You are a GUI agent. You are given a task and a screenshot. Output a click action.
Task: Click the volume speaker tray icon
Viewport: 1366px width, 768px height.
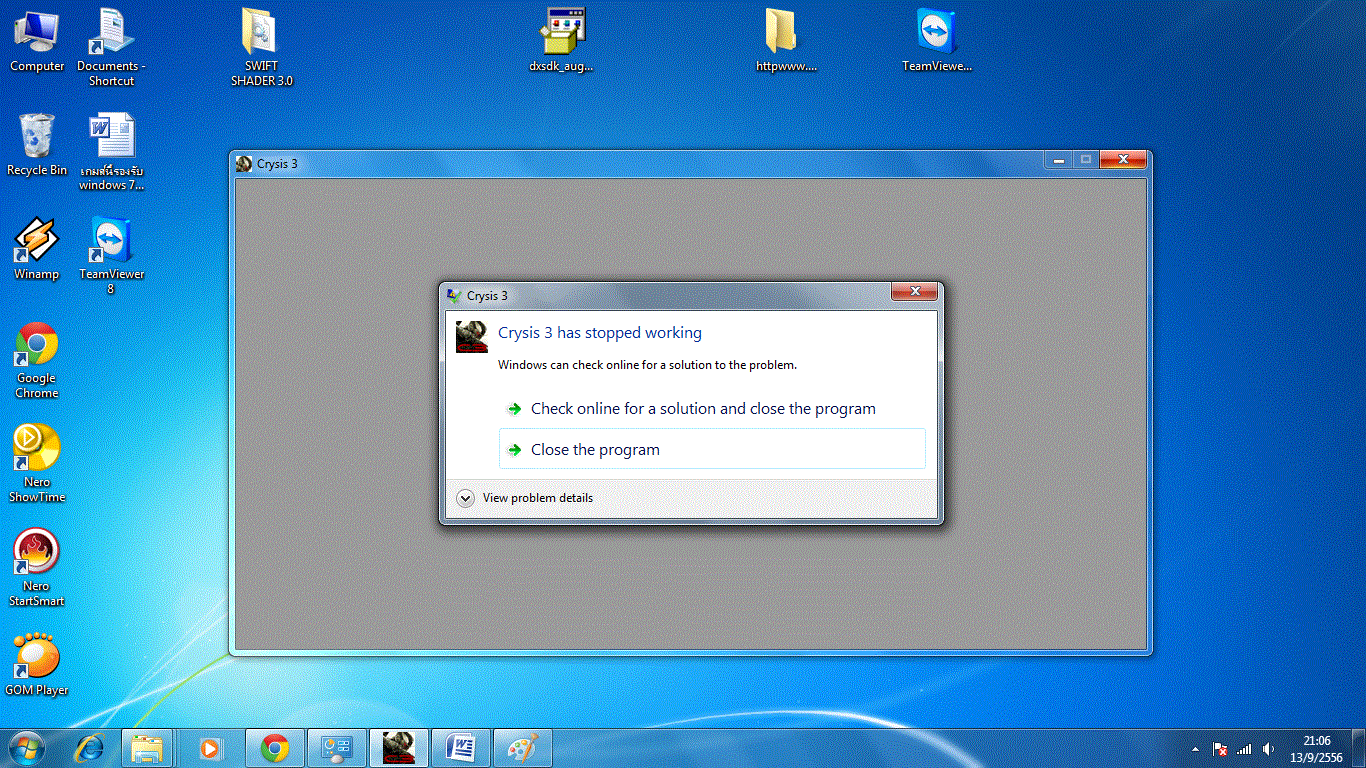(1269, 748)
